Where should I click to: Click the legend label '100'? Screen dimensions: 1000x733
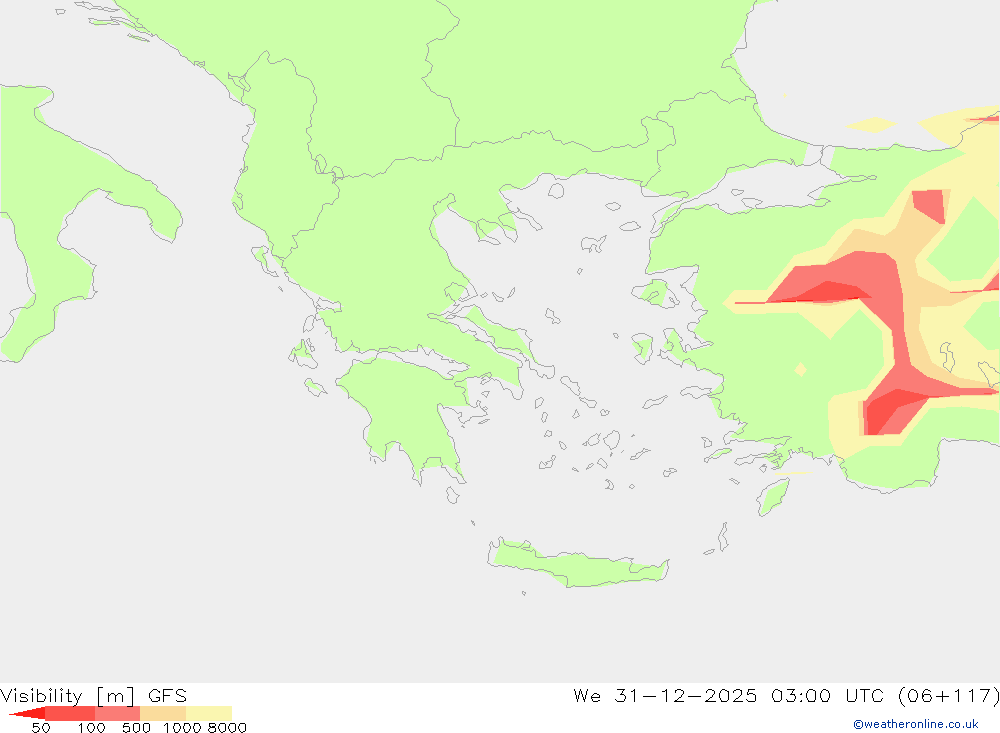click(91, 728)
